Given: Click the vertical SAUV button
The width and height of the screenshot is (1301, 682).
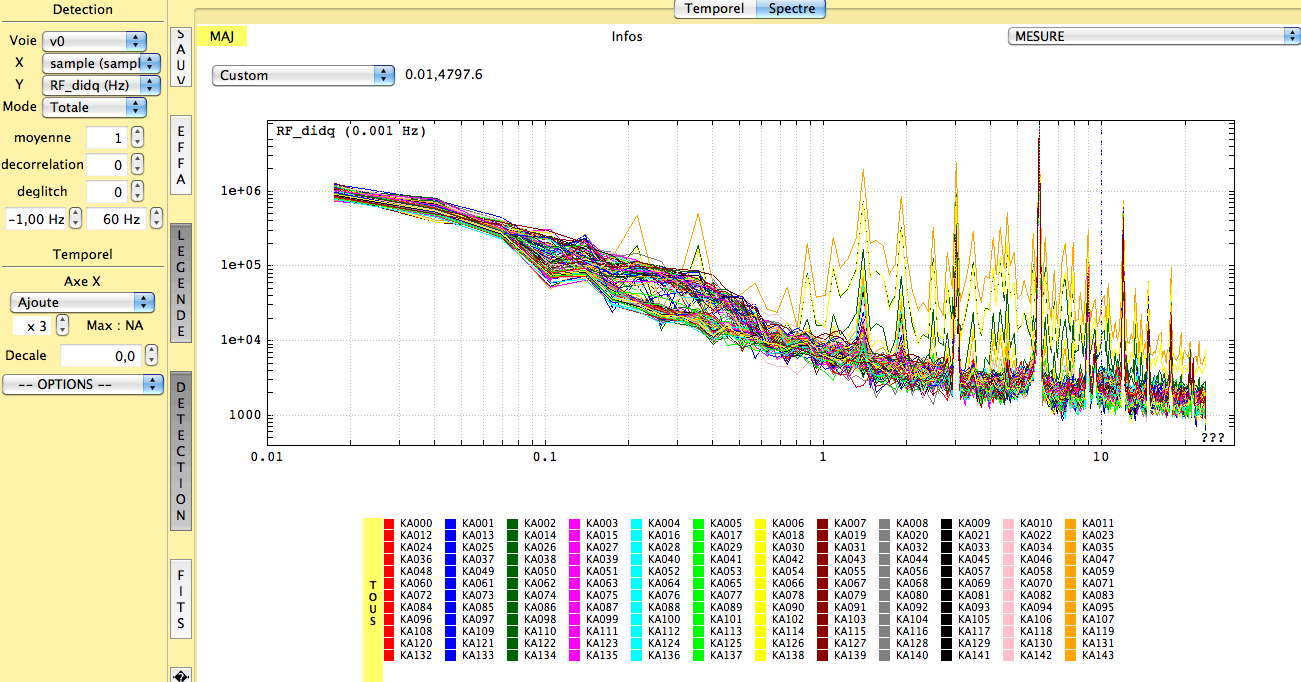Looking at the screenshot, I should 181,57.
